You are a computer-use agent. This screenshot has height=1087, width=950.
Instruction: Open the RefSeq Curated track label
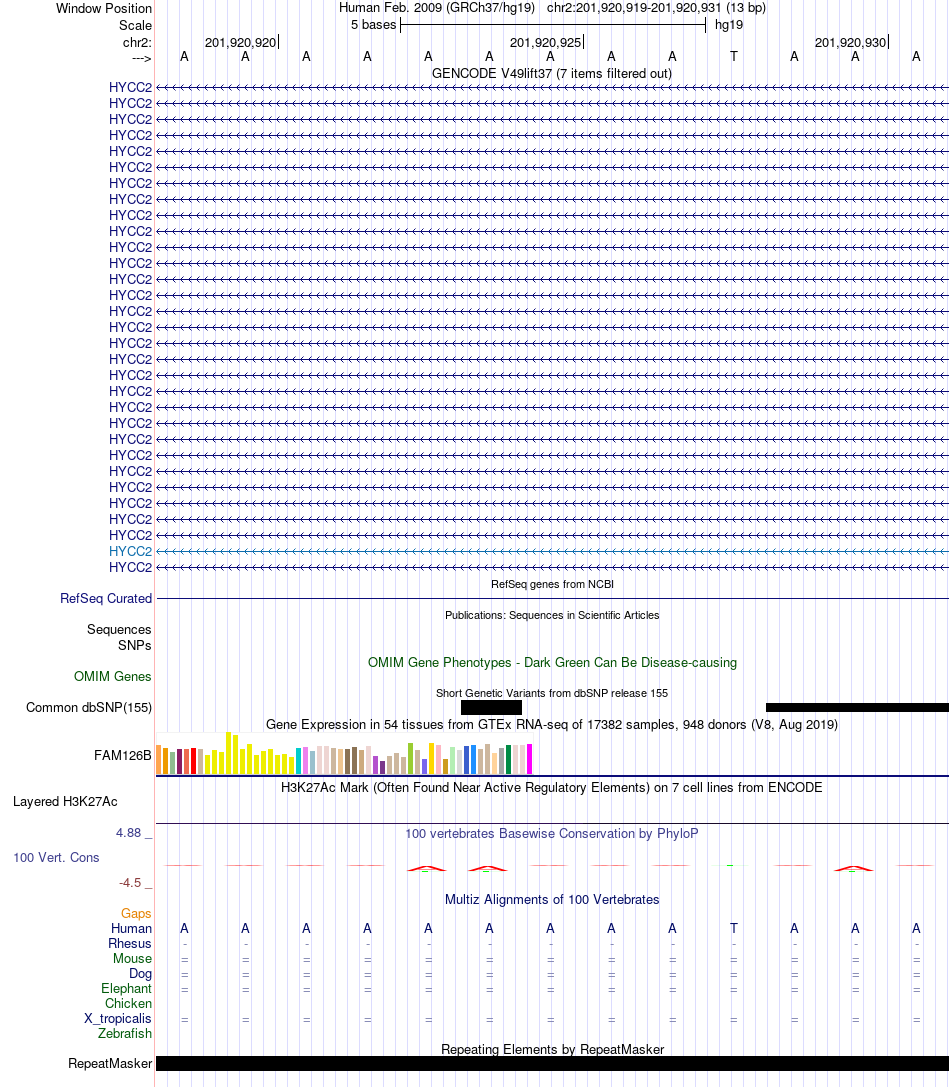pos(106,598)
